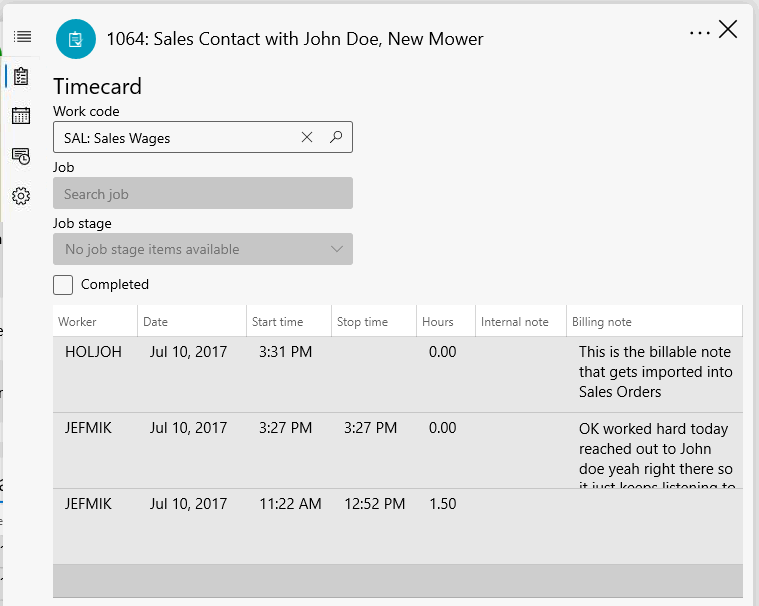Open the hamburger list menu icon
The image size is (759, 606).
(x=22, y=37)
